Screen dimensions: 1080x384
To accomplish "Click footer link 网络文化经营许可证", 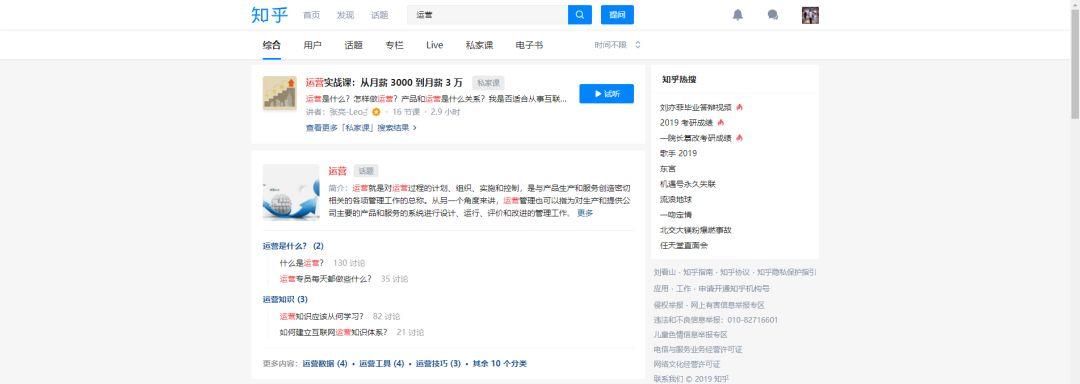I will pos(687,364).
